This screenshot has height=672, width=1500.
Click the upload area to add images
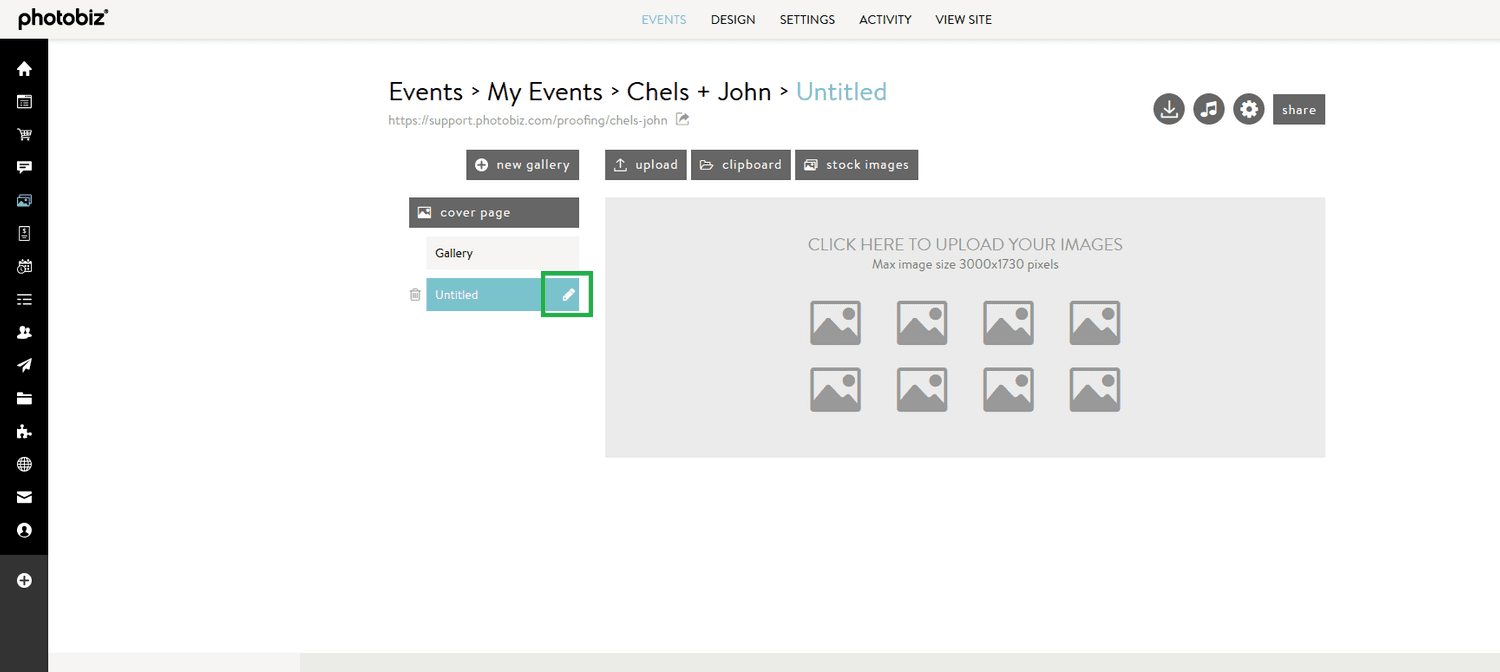(964, 325)
